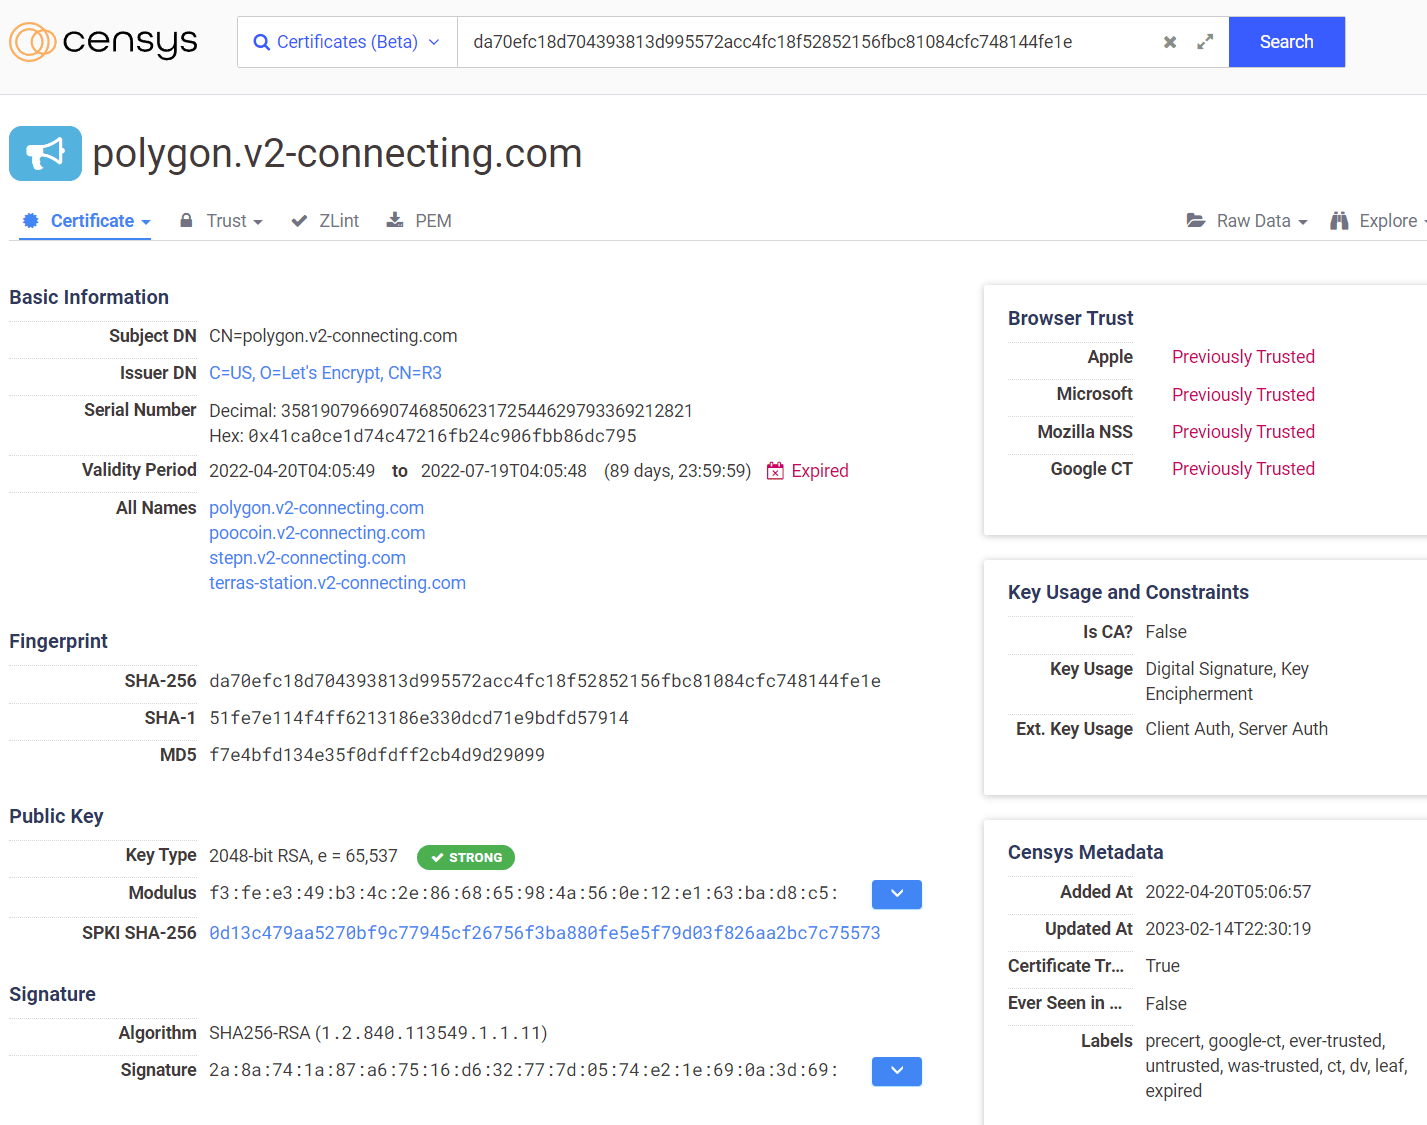Click Apple Previously Trusted status
This screenshot has height=1125, width=1427.
[x=1243, y=357]
